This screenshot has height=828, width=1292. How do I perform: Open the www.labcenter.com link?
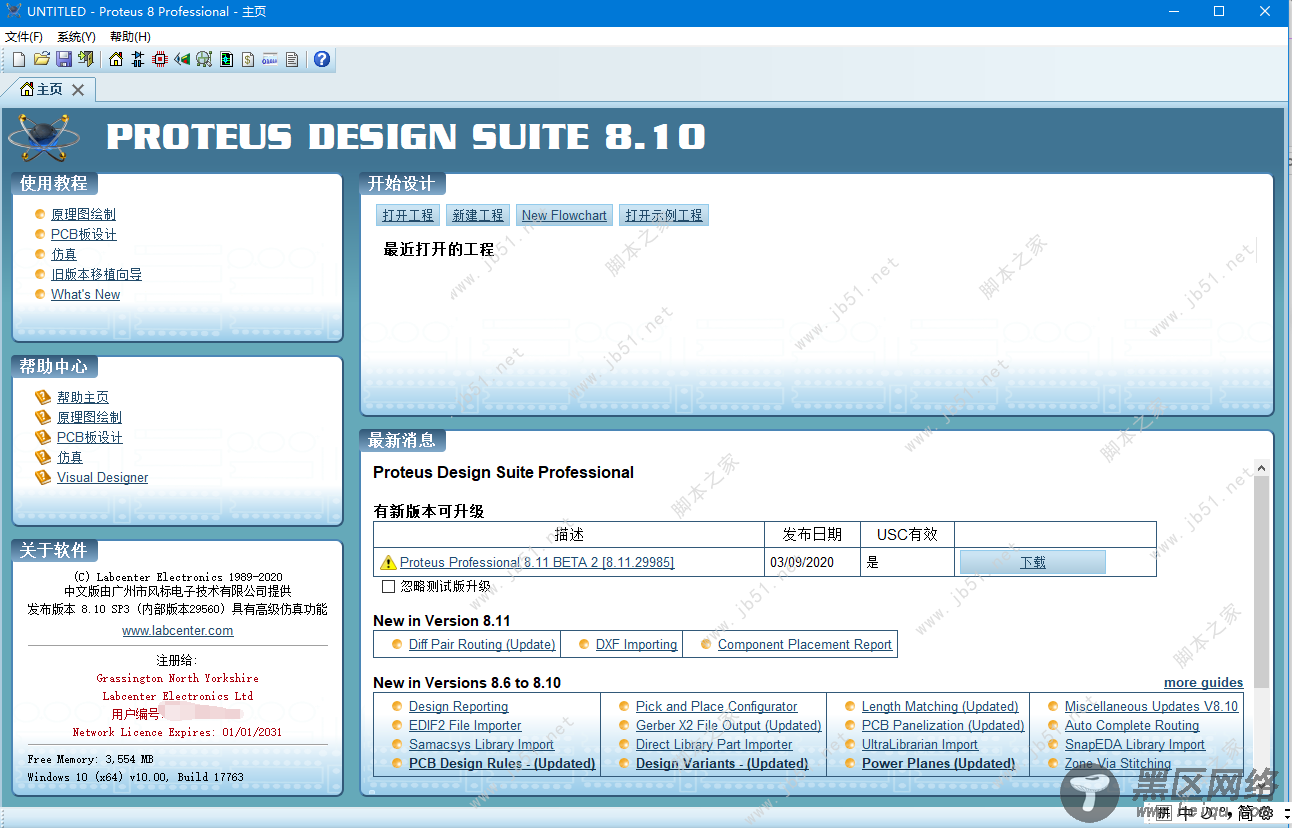pyautogui.click(x=178, y=631)
